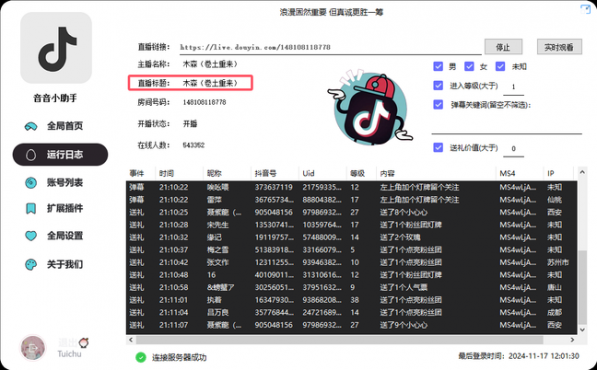Click the 实时观看 button
Screen dimensions: 597x370
[x=559, y=47]
